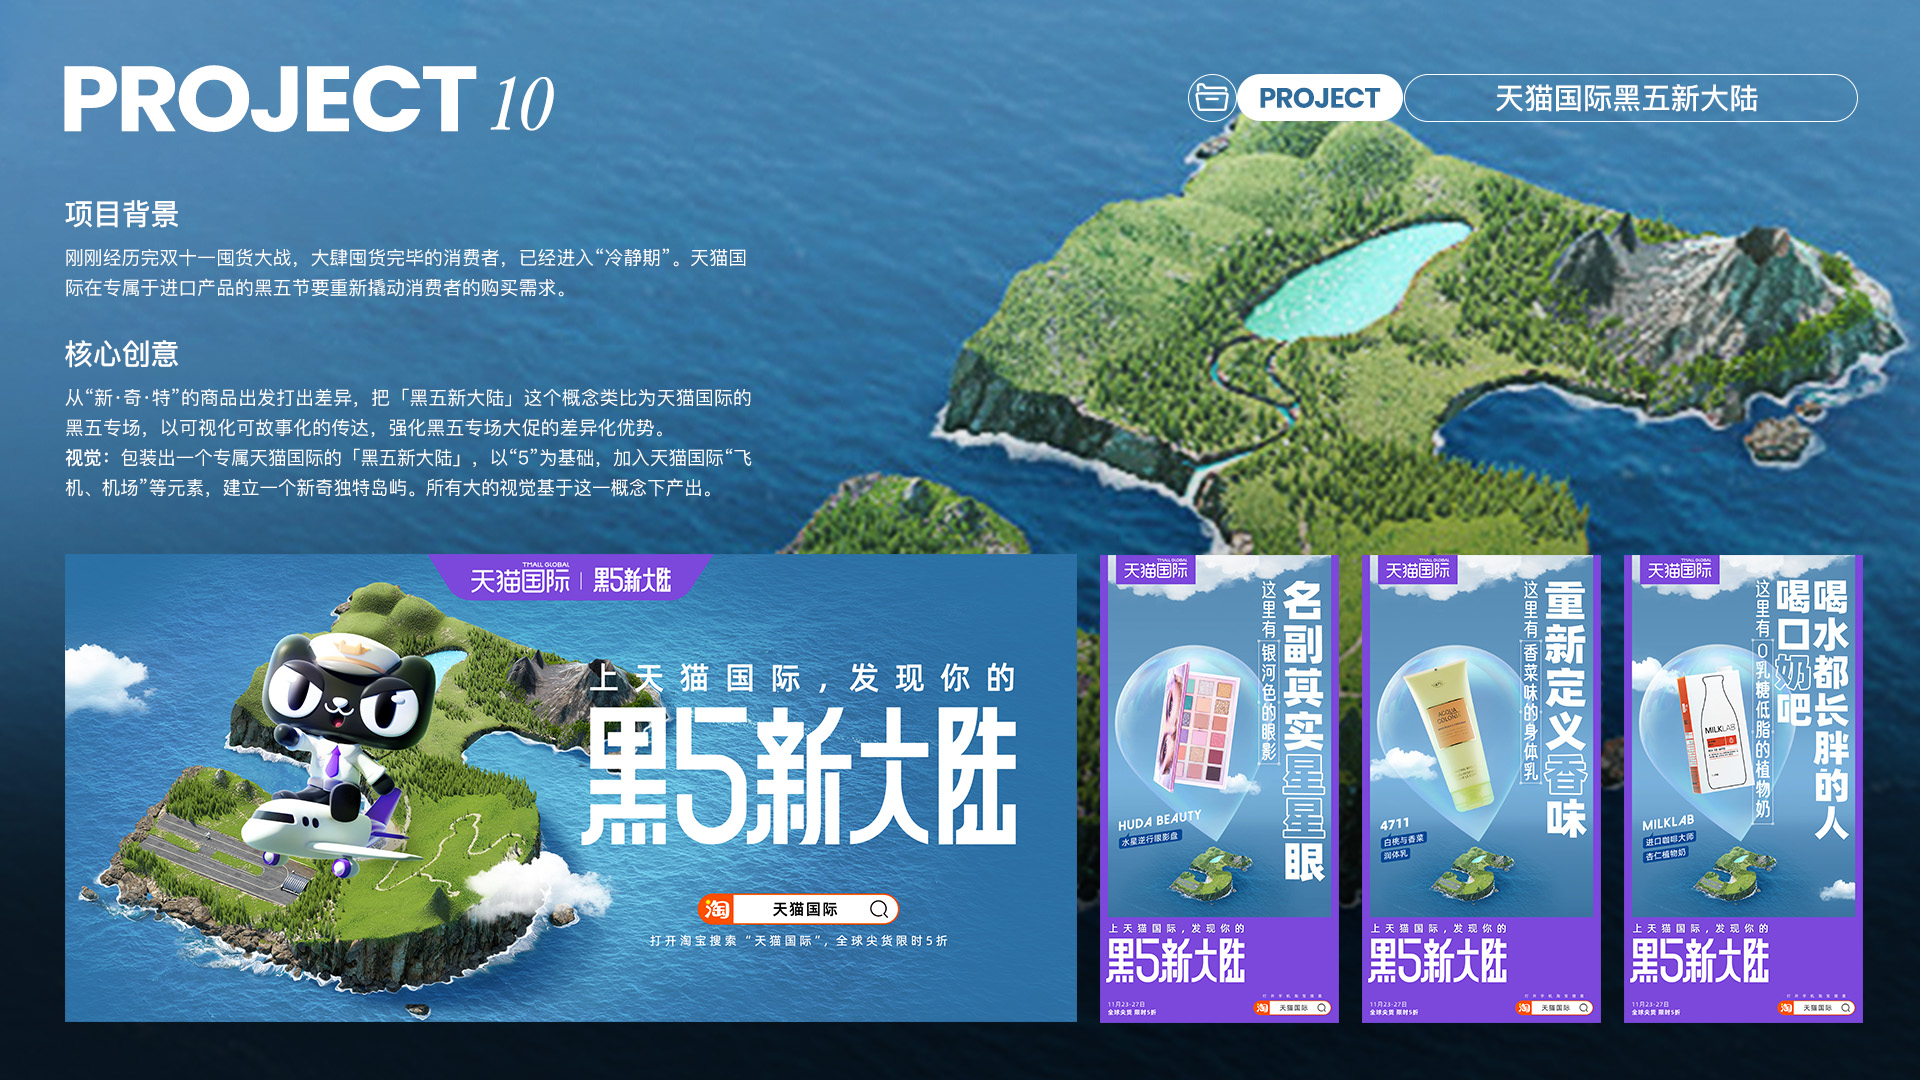This screenshot has height=1080, width=1920.
Task: Click 天猫国际 logo tag on body lotion poster
Action: coord(1417,570)
